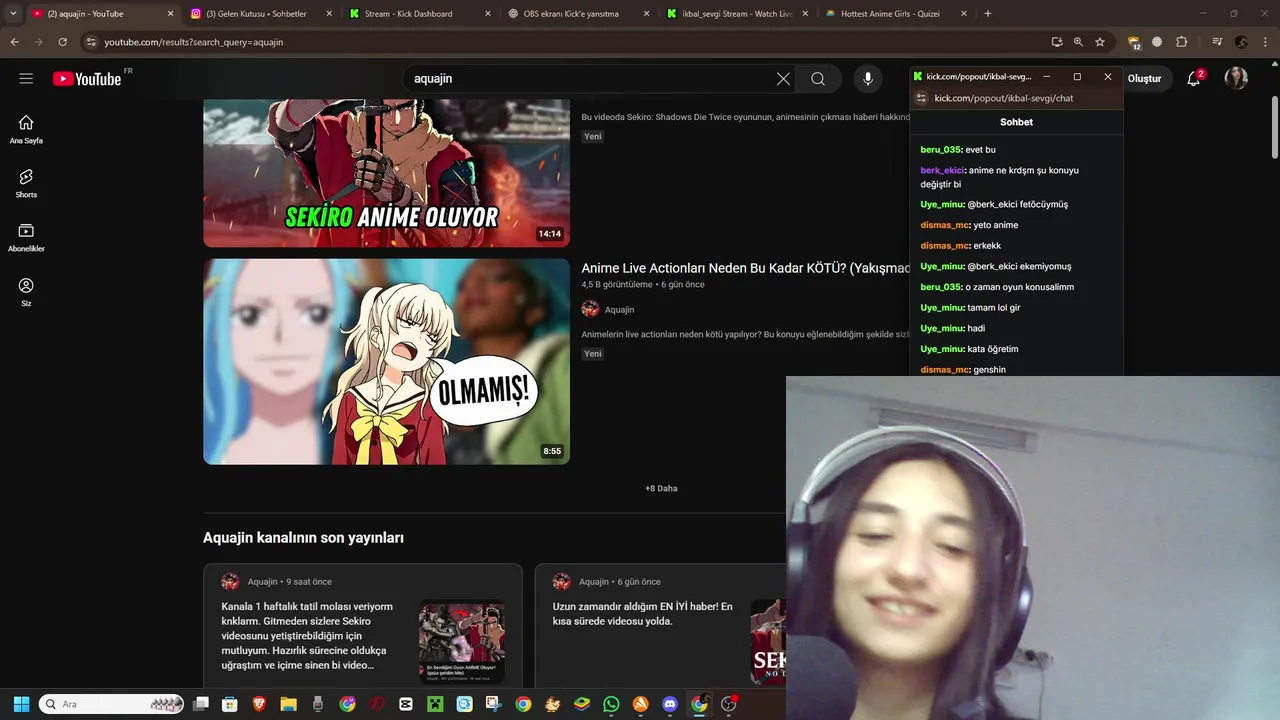Bookmark this page with star icon
The height and width of the screenshot is (720, 1280).
click(x=1100, y=42)
